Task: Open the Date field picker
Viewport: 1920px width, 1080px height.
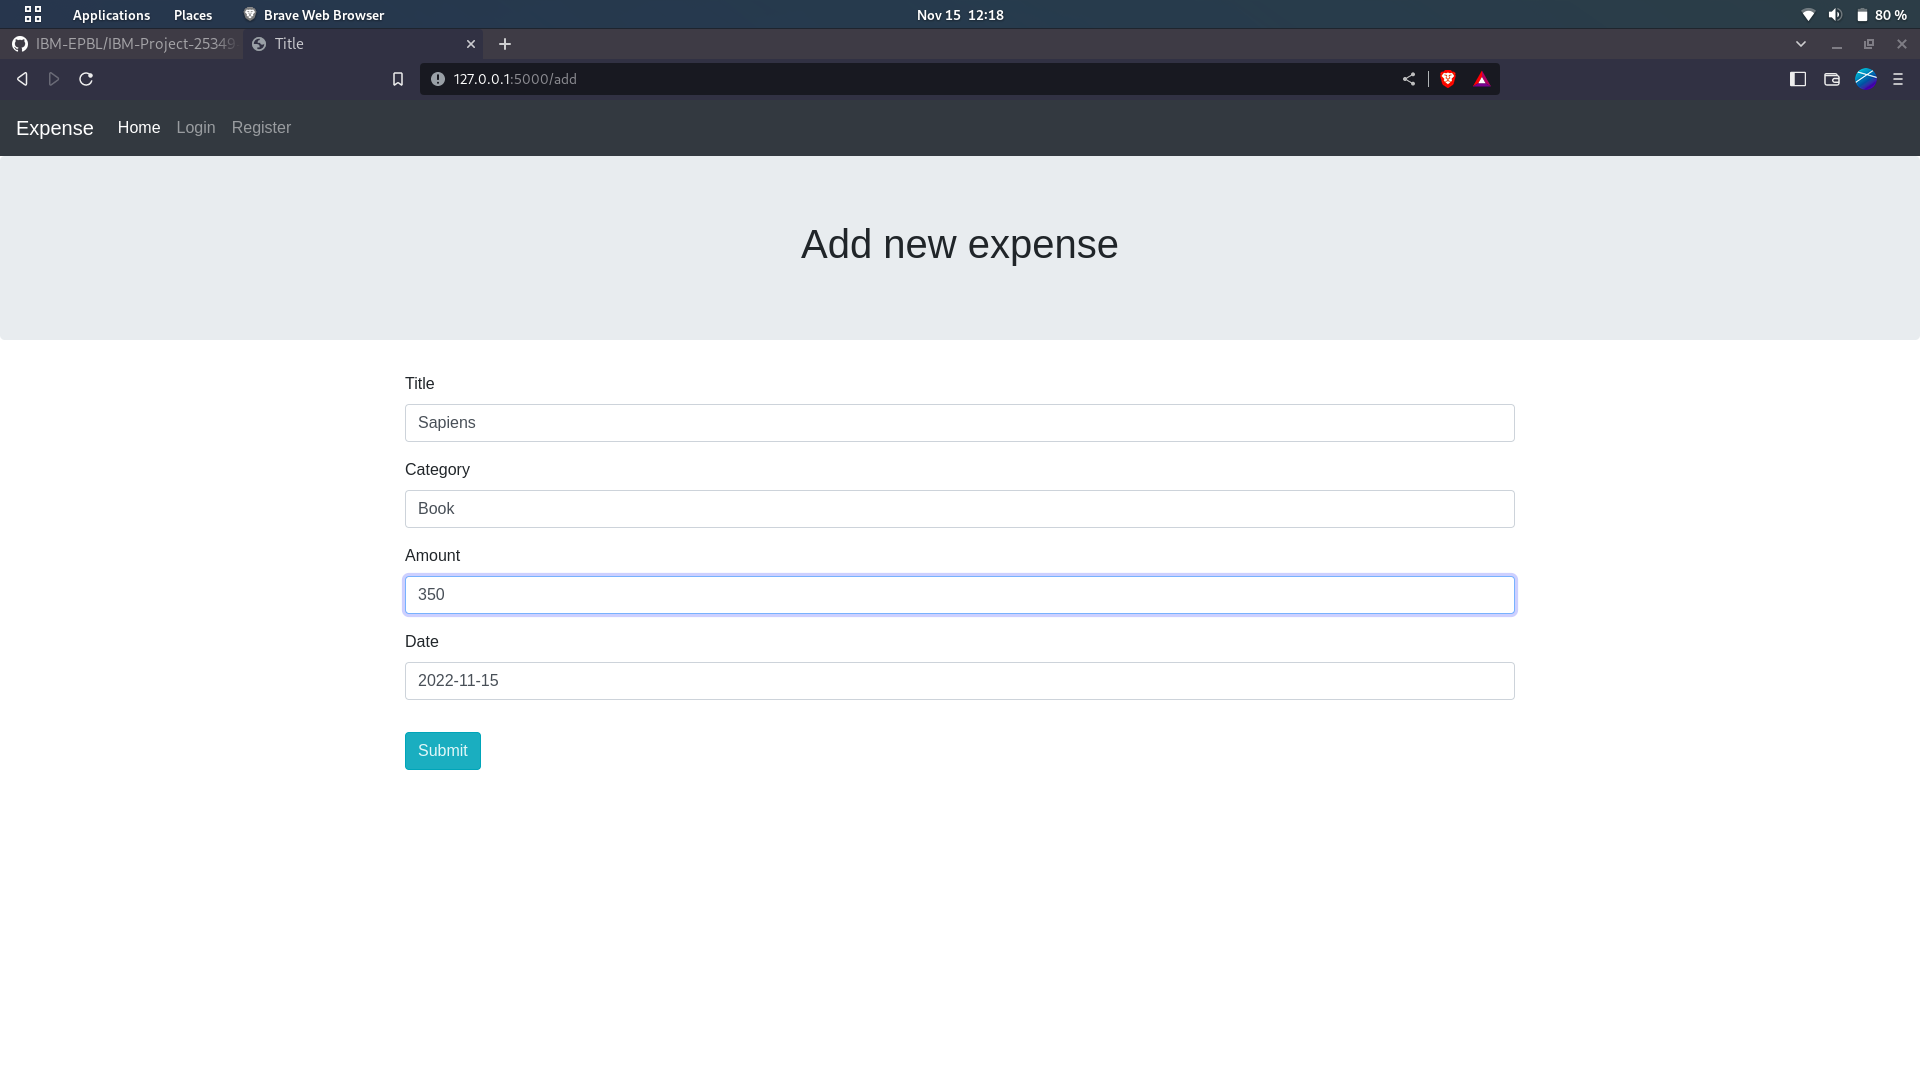Action: tap(959, 681)
